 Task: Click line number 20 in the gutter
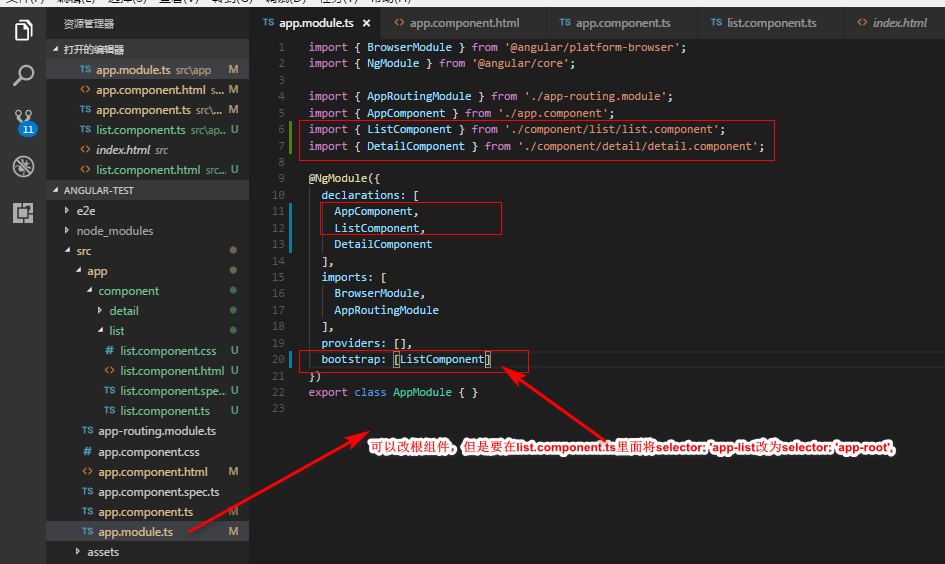click(x=278, y=359)
